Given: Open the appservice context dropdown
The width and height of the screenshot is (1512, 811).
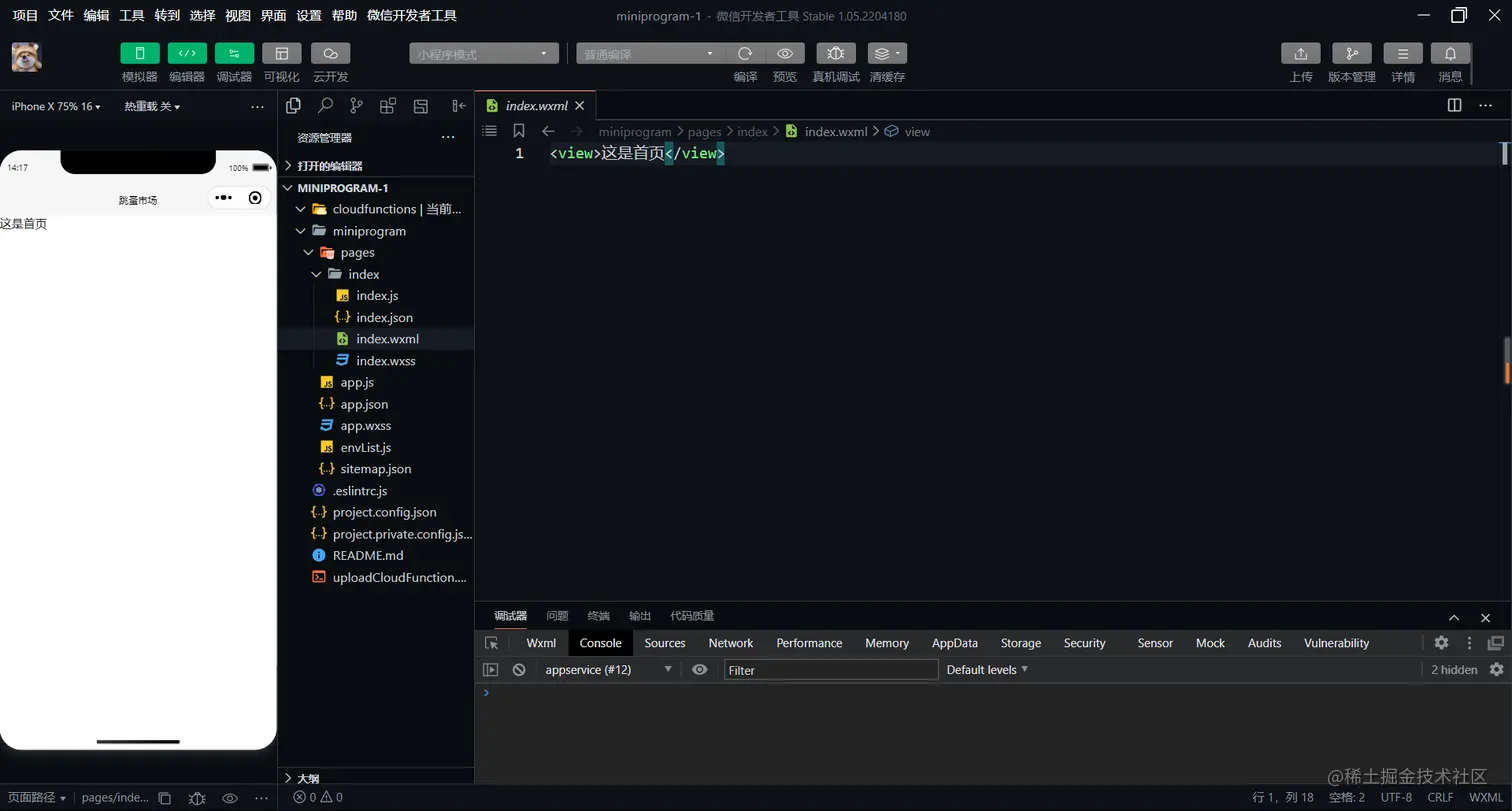Looking at the screenshot, I should (x=608, y=670).
